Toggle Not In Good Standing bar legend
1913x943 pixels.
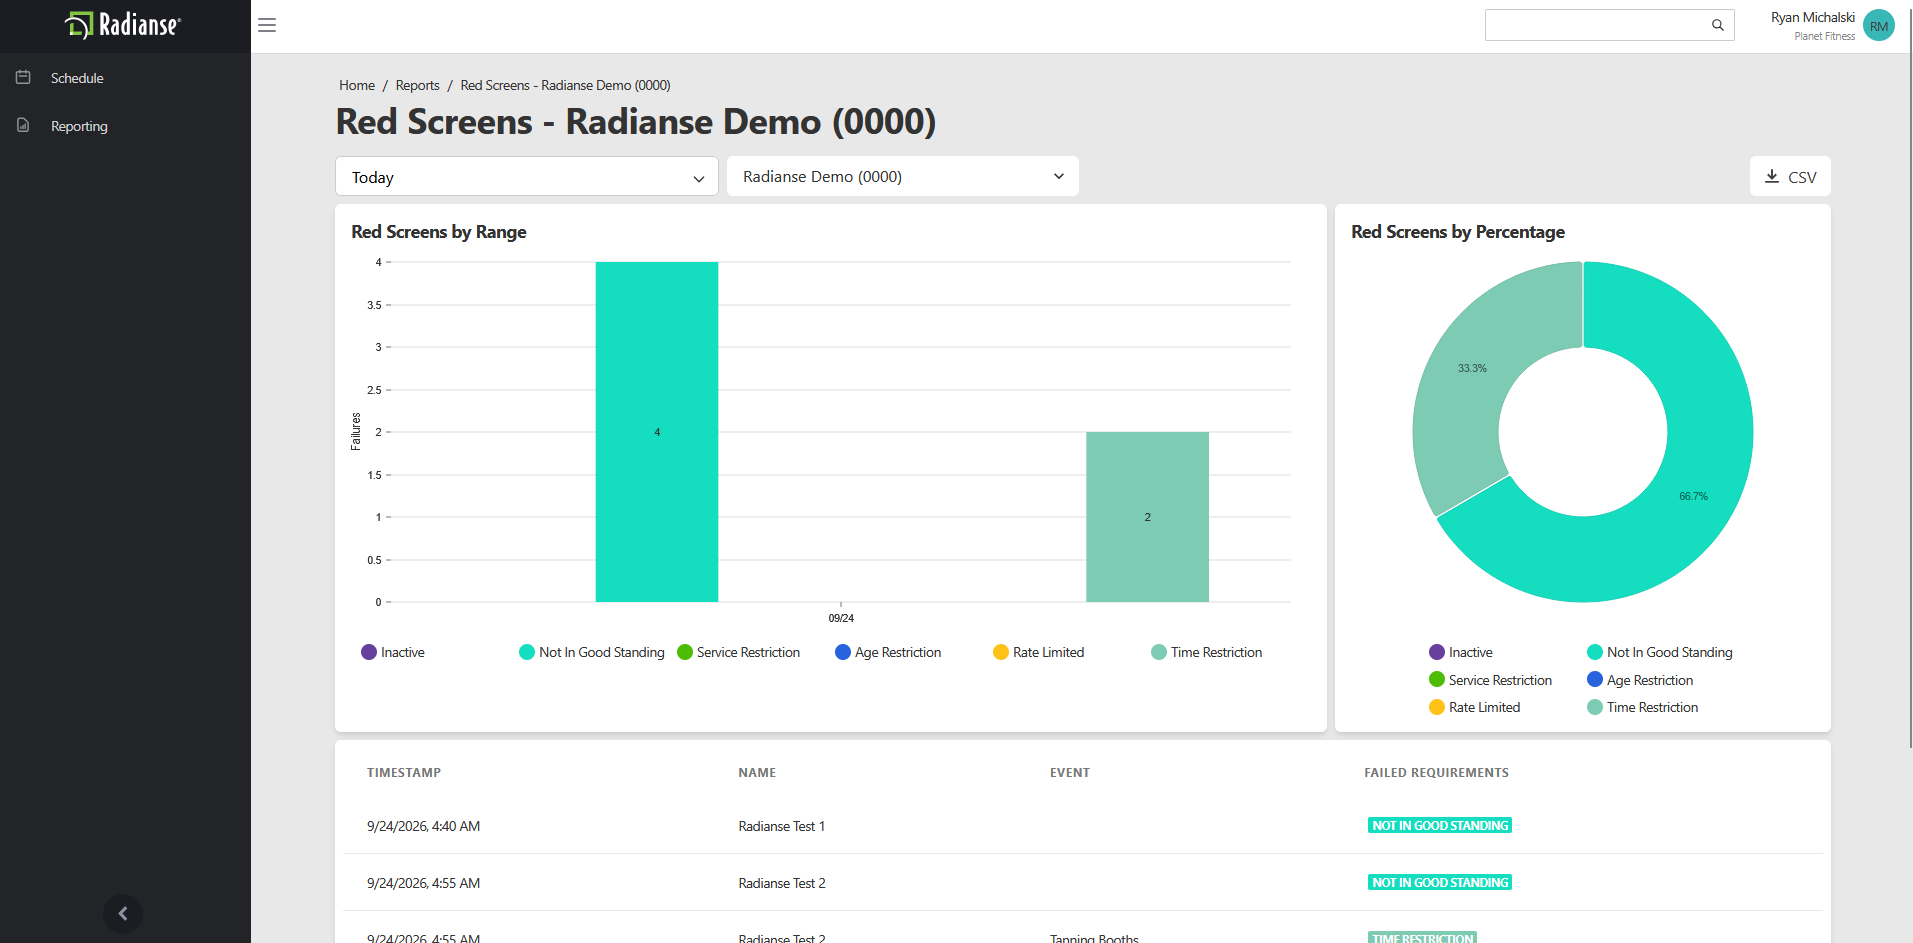pyautogui.click(x=592, y=652)
